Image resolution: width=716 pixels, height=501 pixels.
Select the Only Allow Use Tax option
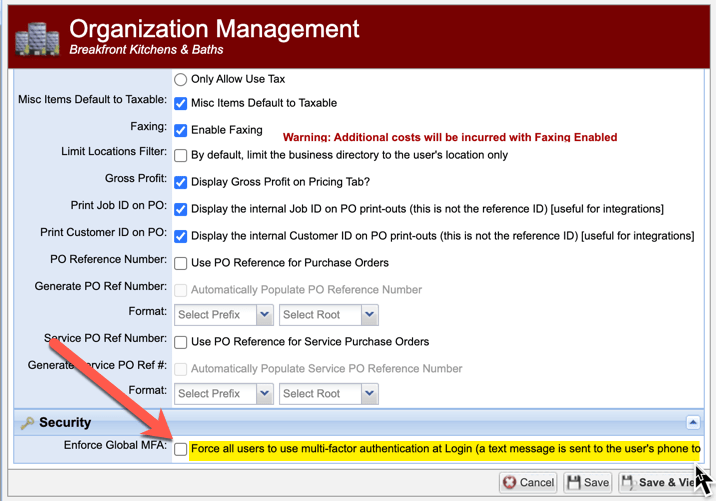pos(180,79)
